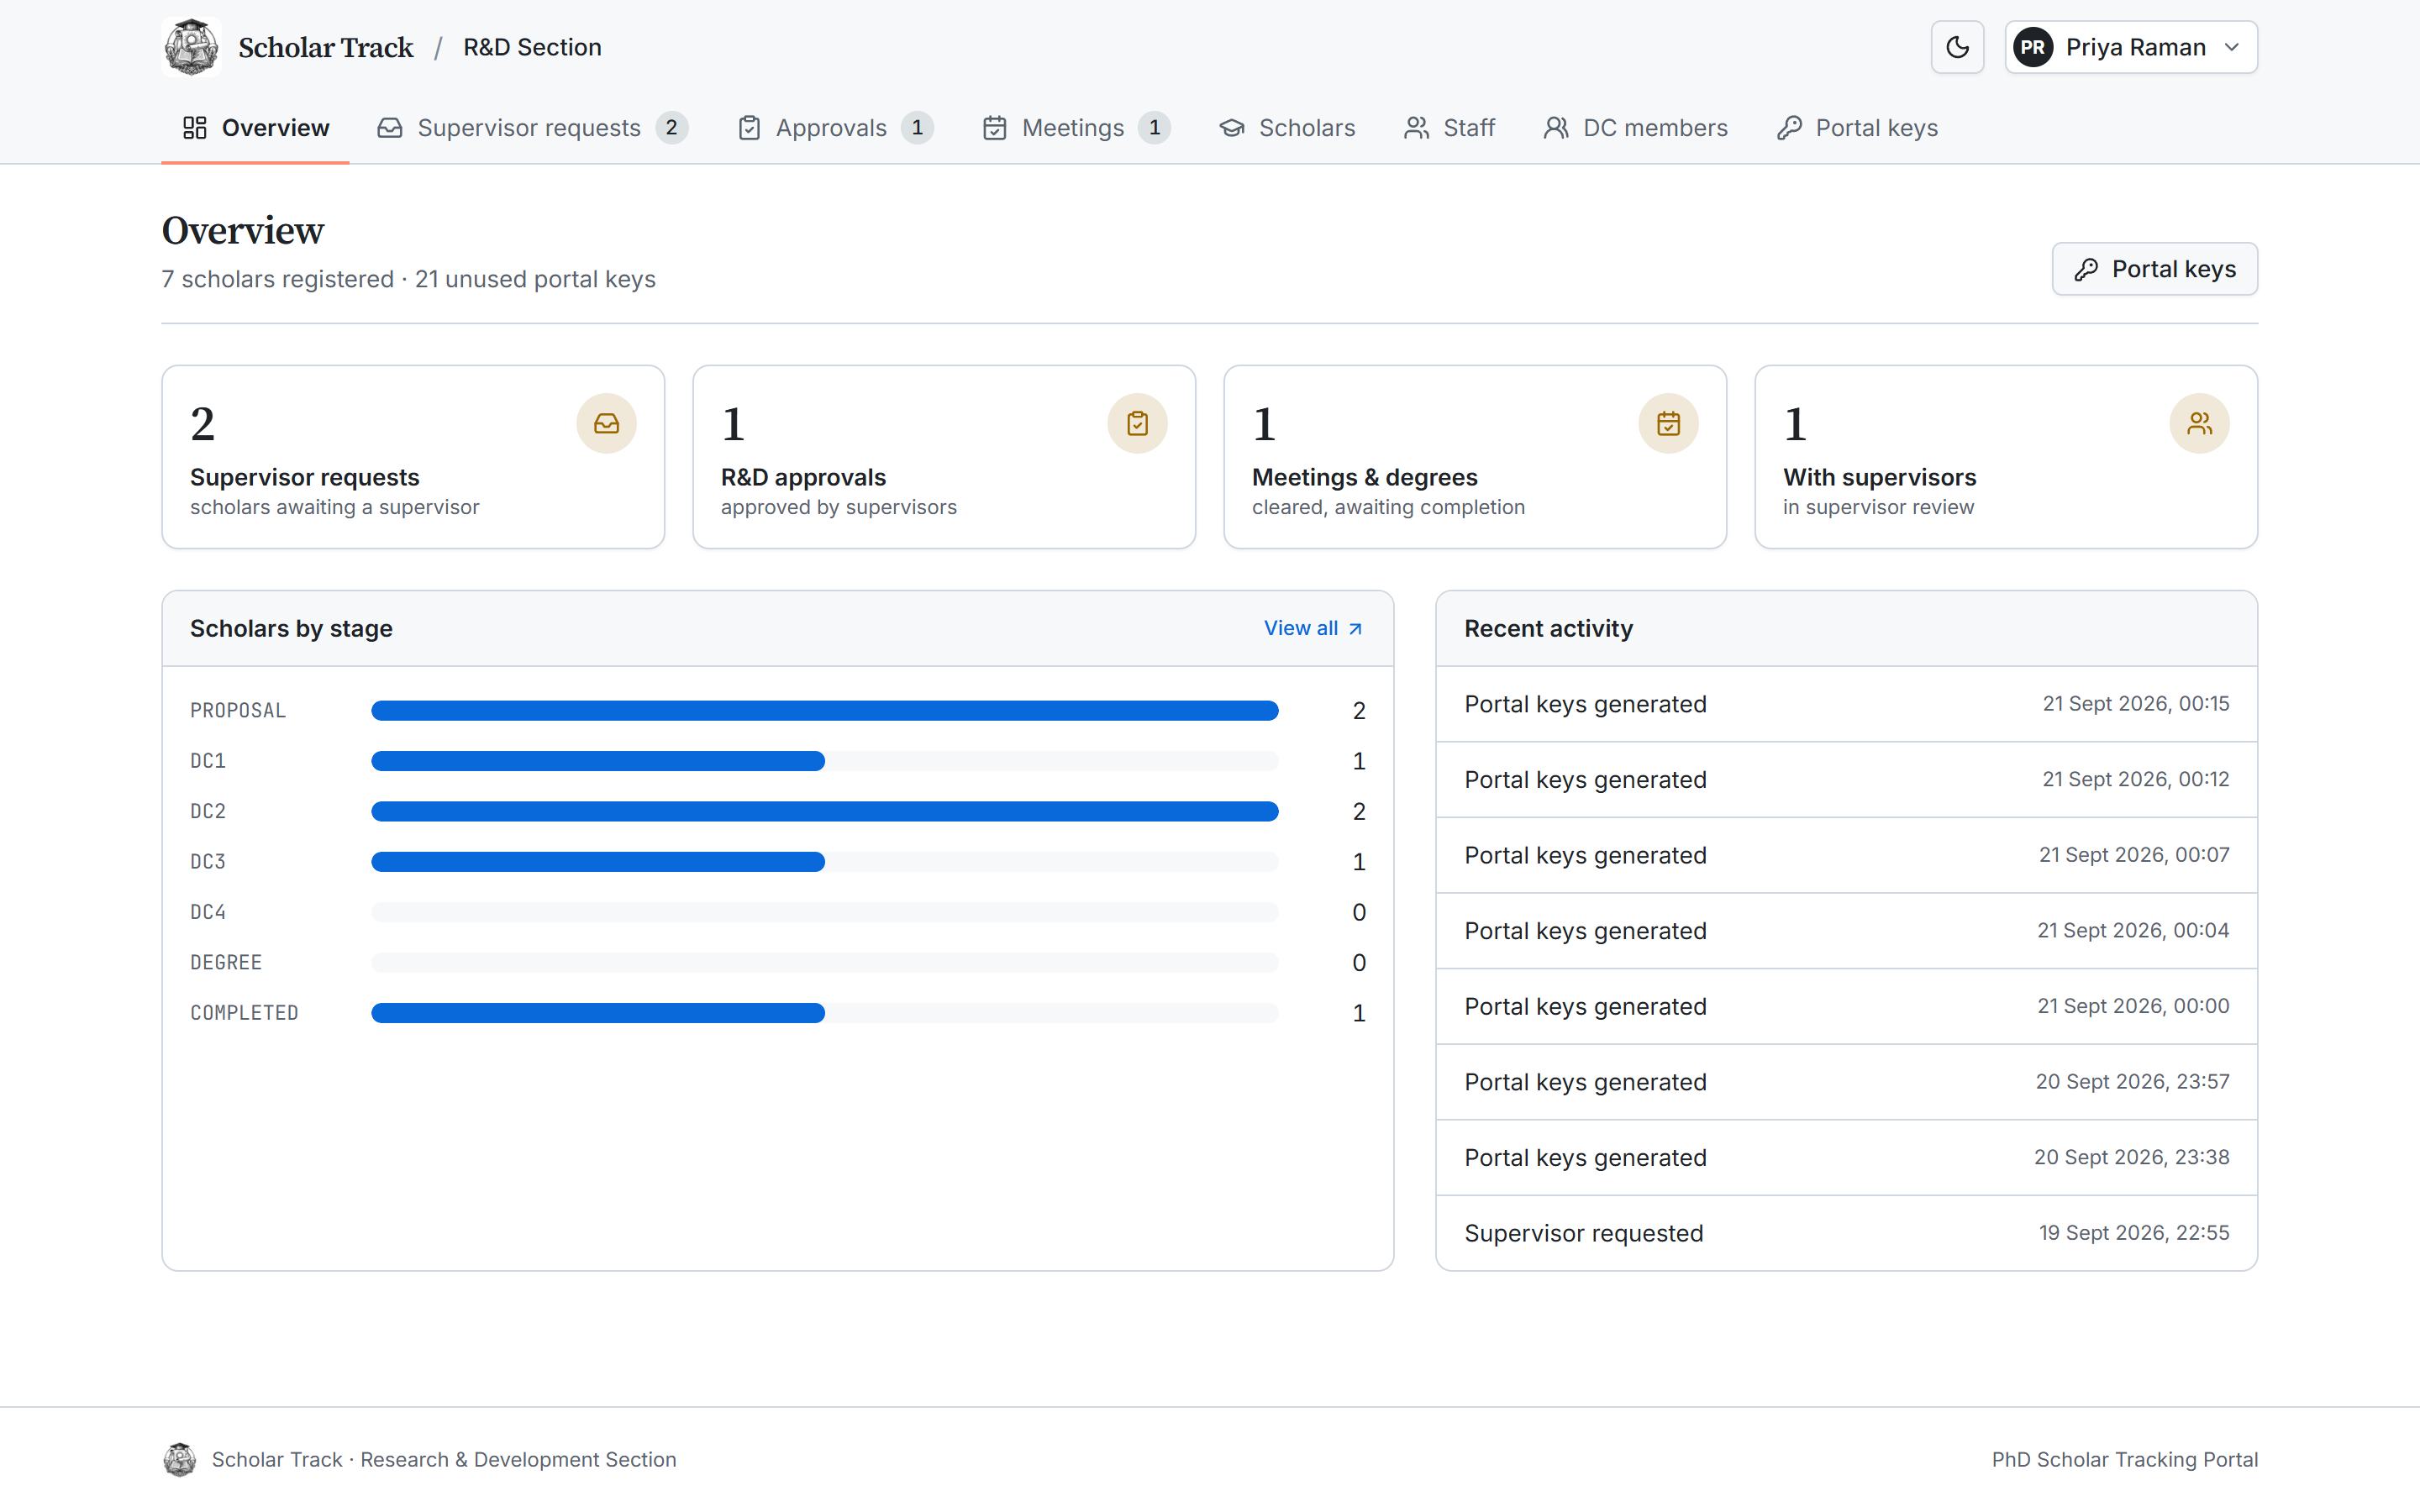Click the Supervisor requested activity entry

coord(1846,1233)
